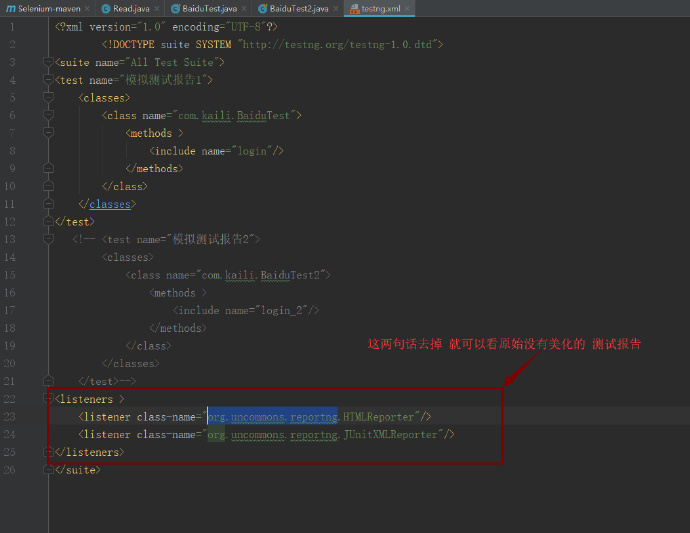690x533 pixels.
Task: Click 'com.kaili.BaiduTest2' in commented block
Action: [x=261, y=275]
